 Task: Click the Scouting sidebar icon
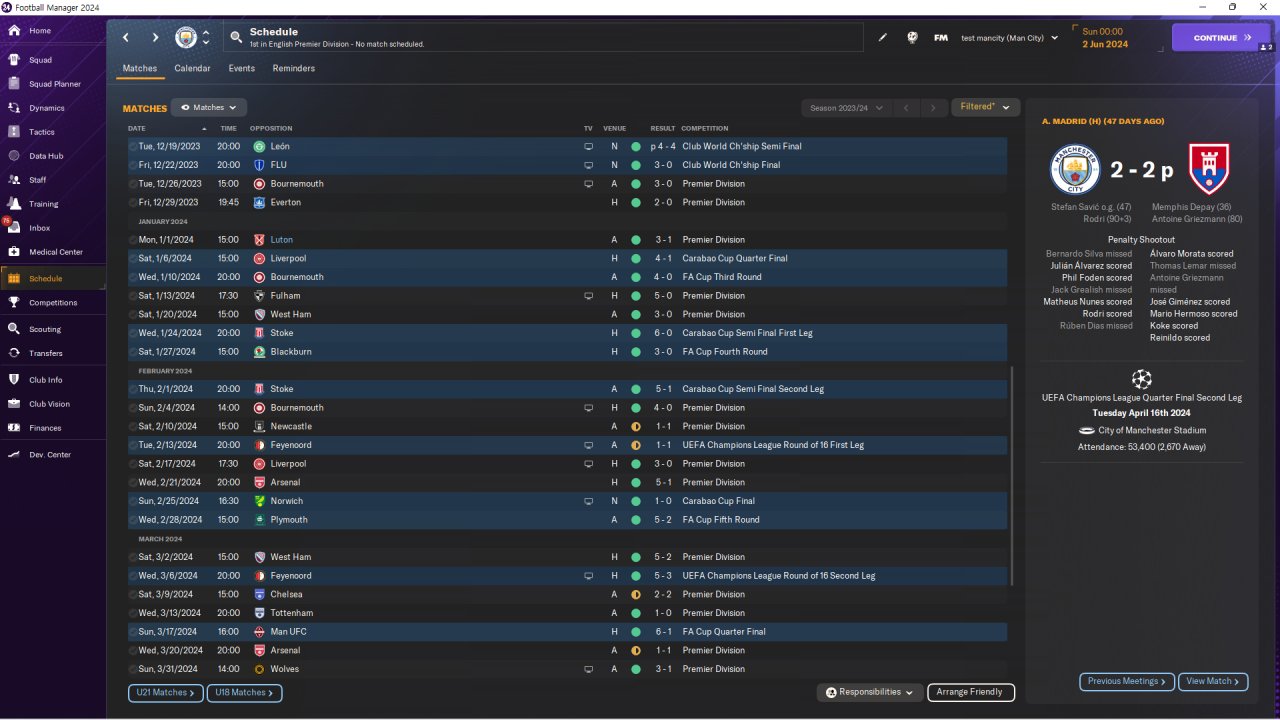[14, 329]
